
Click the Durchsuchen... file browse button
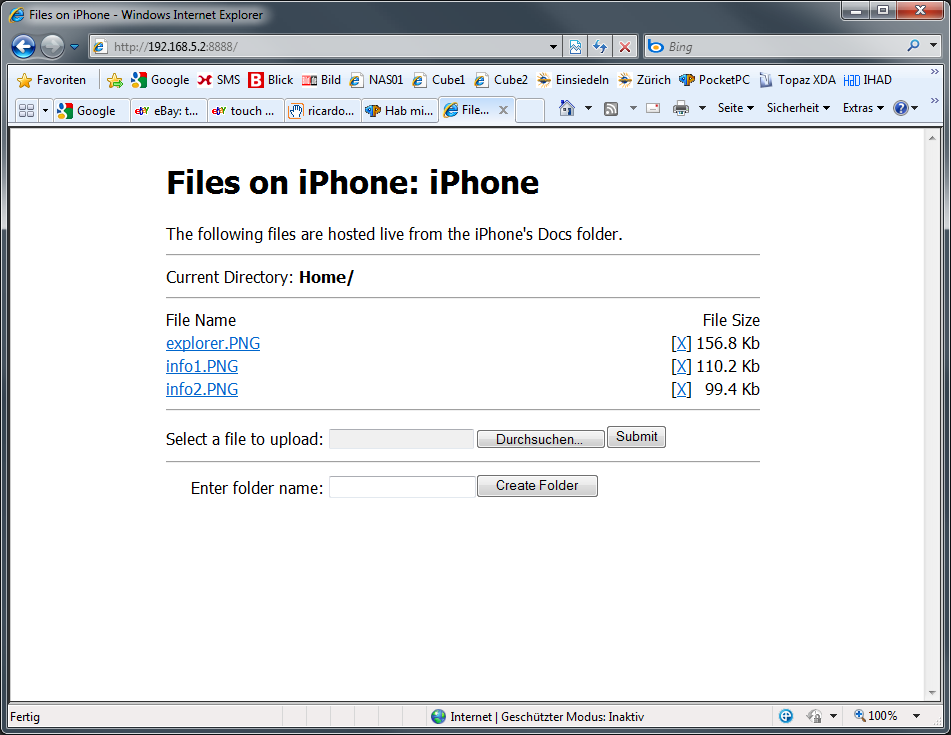tap(540, 439)
